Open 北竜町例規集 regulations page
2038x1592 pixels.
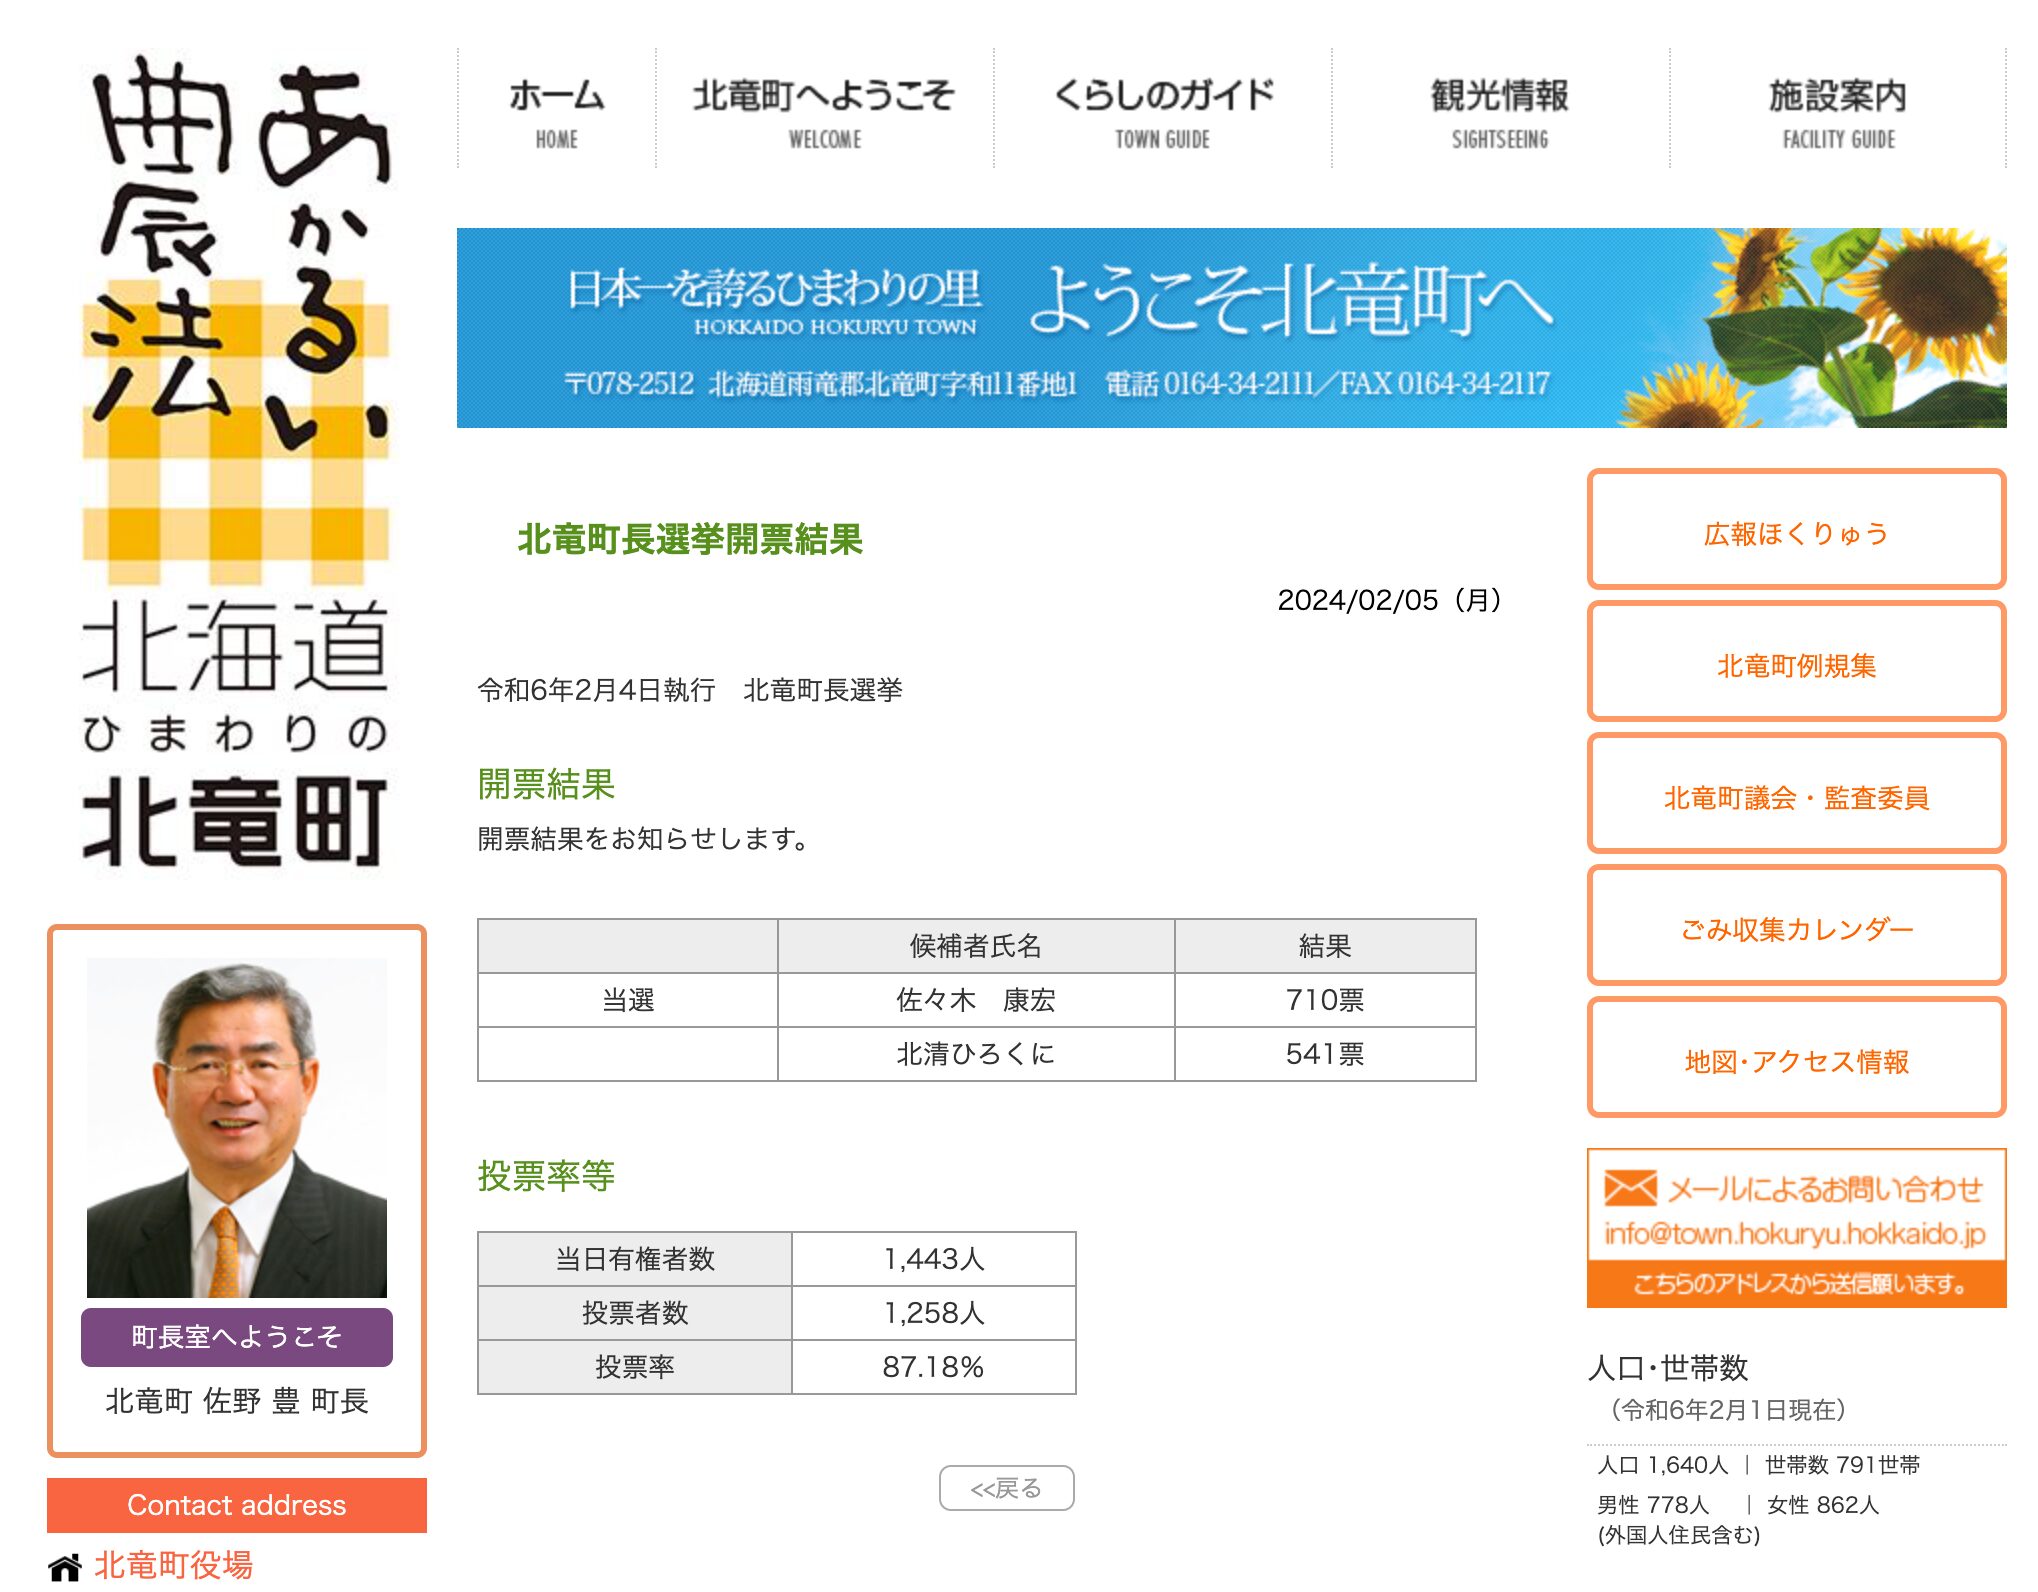1795,663
